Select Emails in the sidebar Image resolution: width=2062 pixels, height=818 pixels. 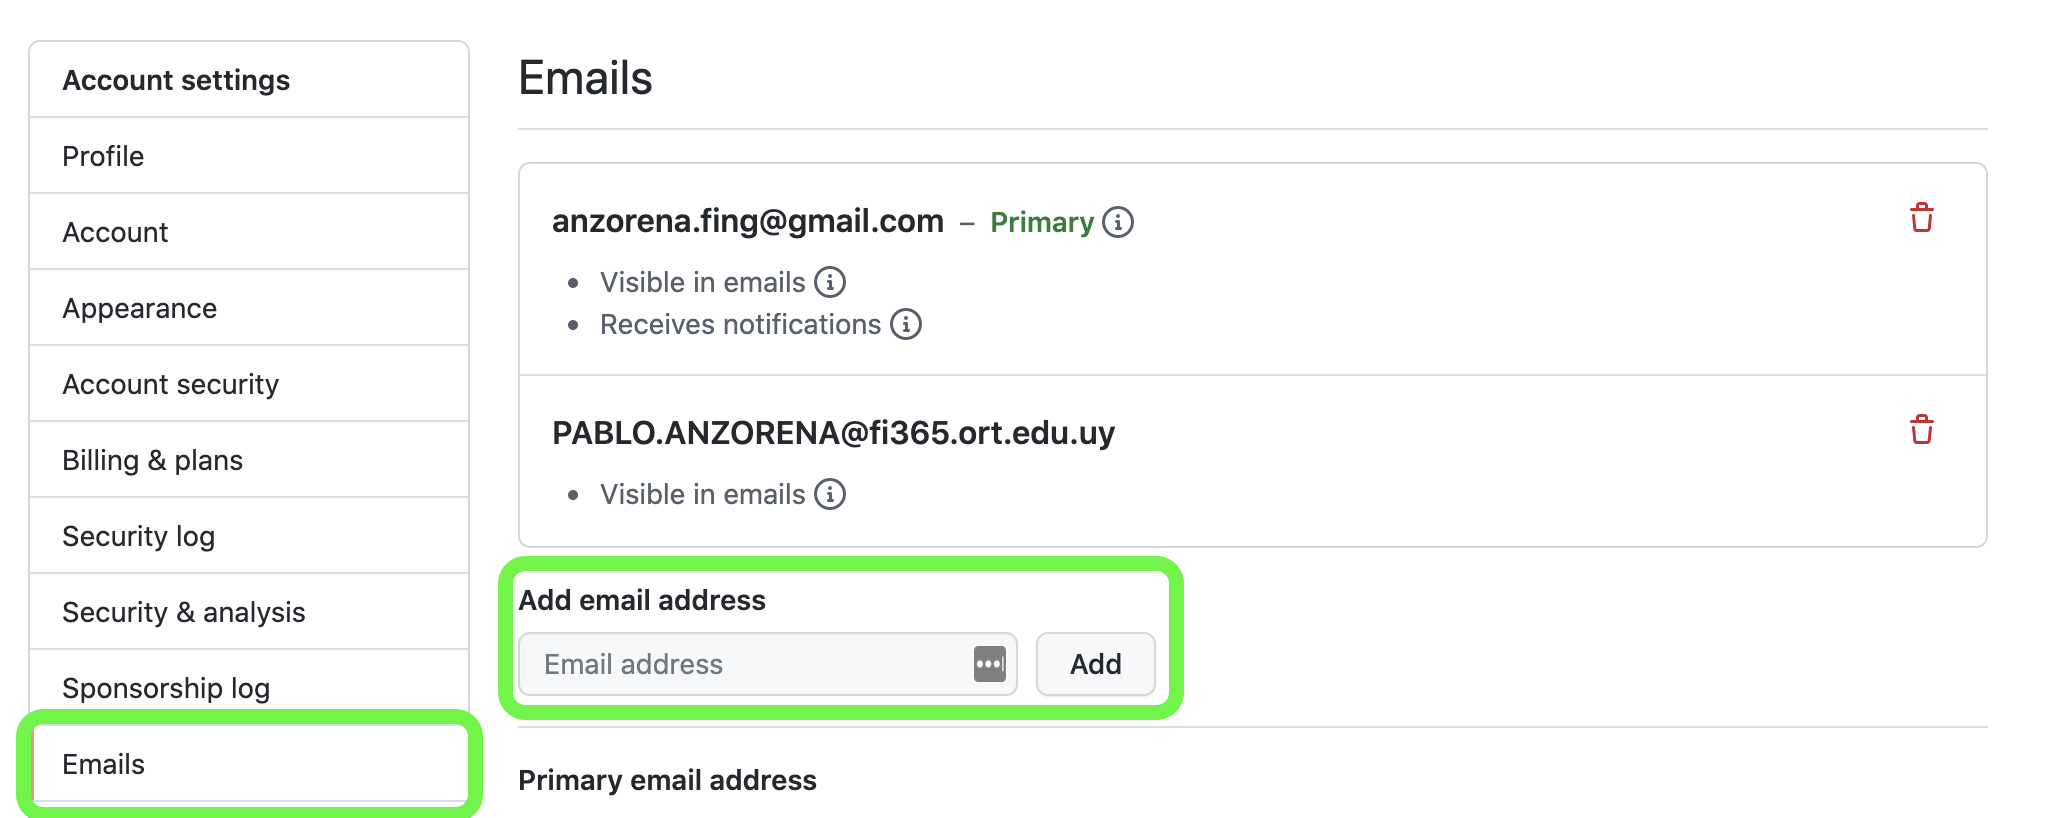point(249,764)
